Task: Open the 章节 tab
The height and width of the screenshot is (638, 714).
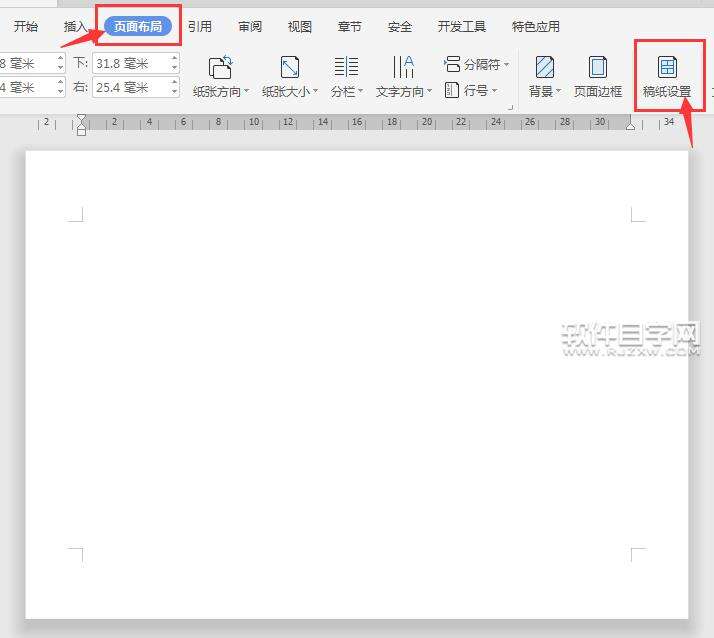Action: 350,26
